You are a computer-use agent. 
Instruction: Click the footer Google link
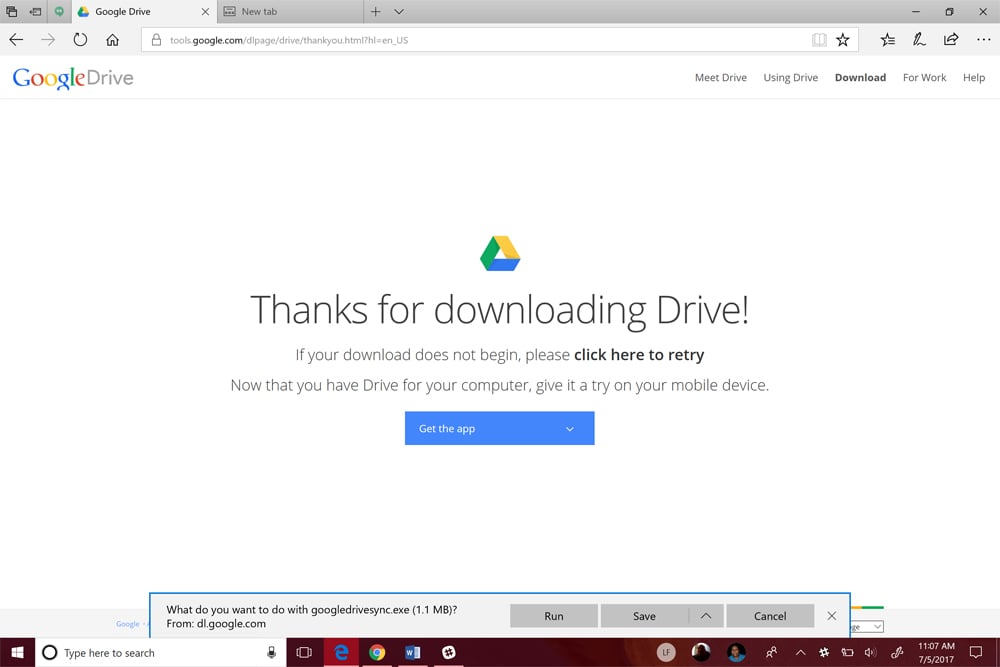pyautogui.click(x=128, y=624)
